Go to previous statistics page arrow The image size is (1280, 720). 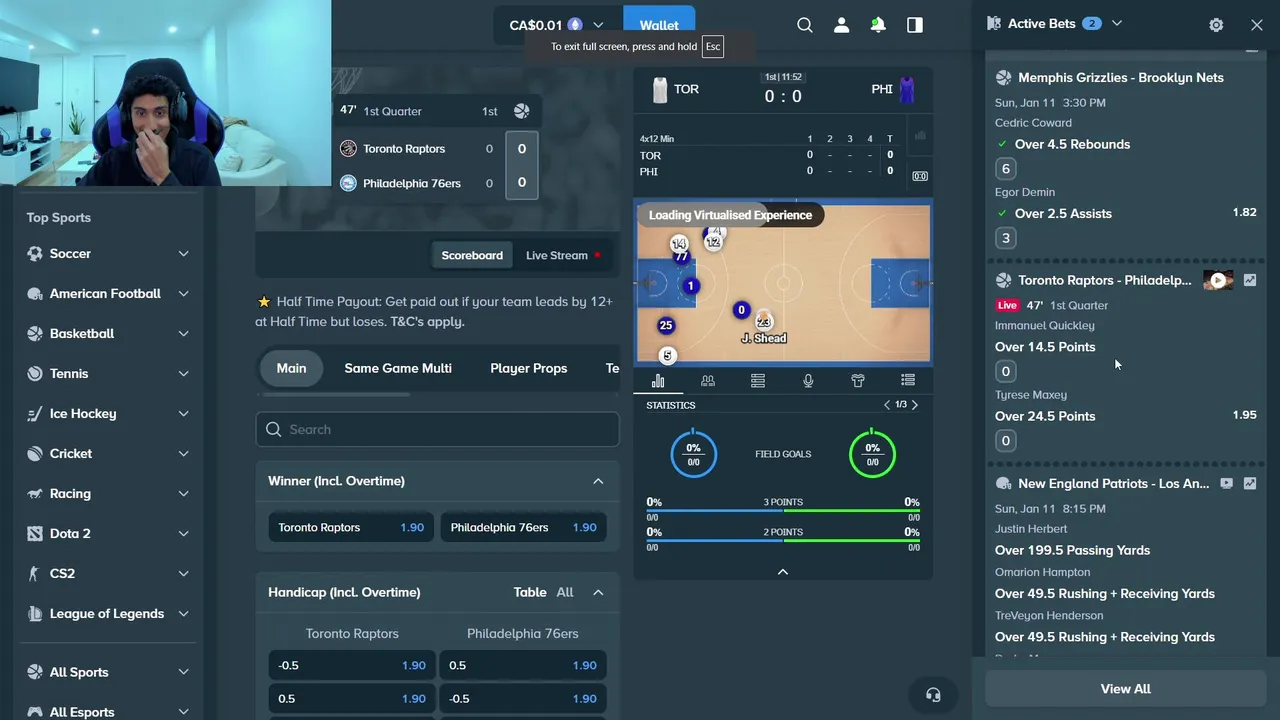(887, 405)
